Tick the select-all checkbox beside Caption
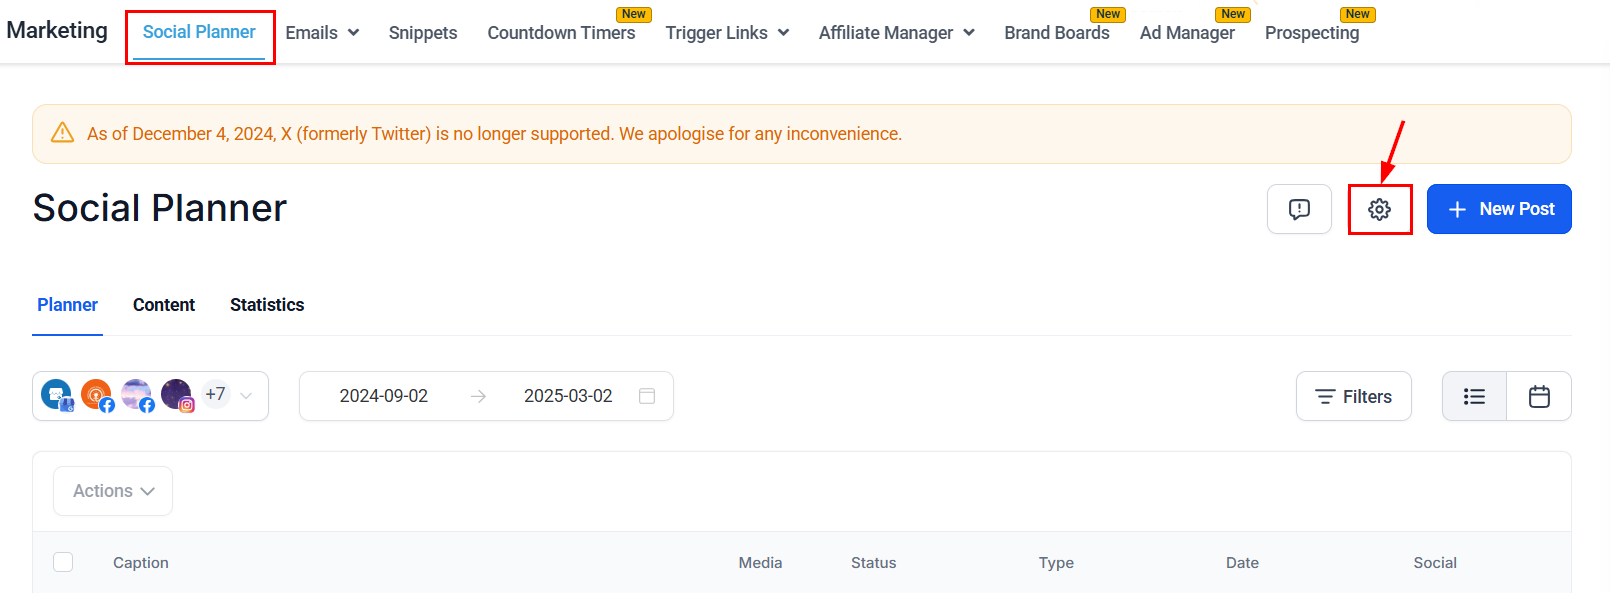 (63, 562)
